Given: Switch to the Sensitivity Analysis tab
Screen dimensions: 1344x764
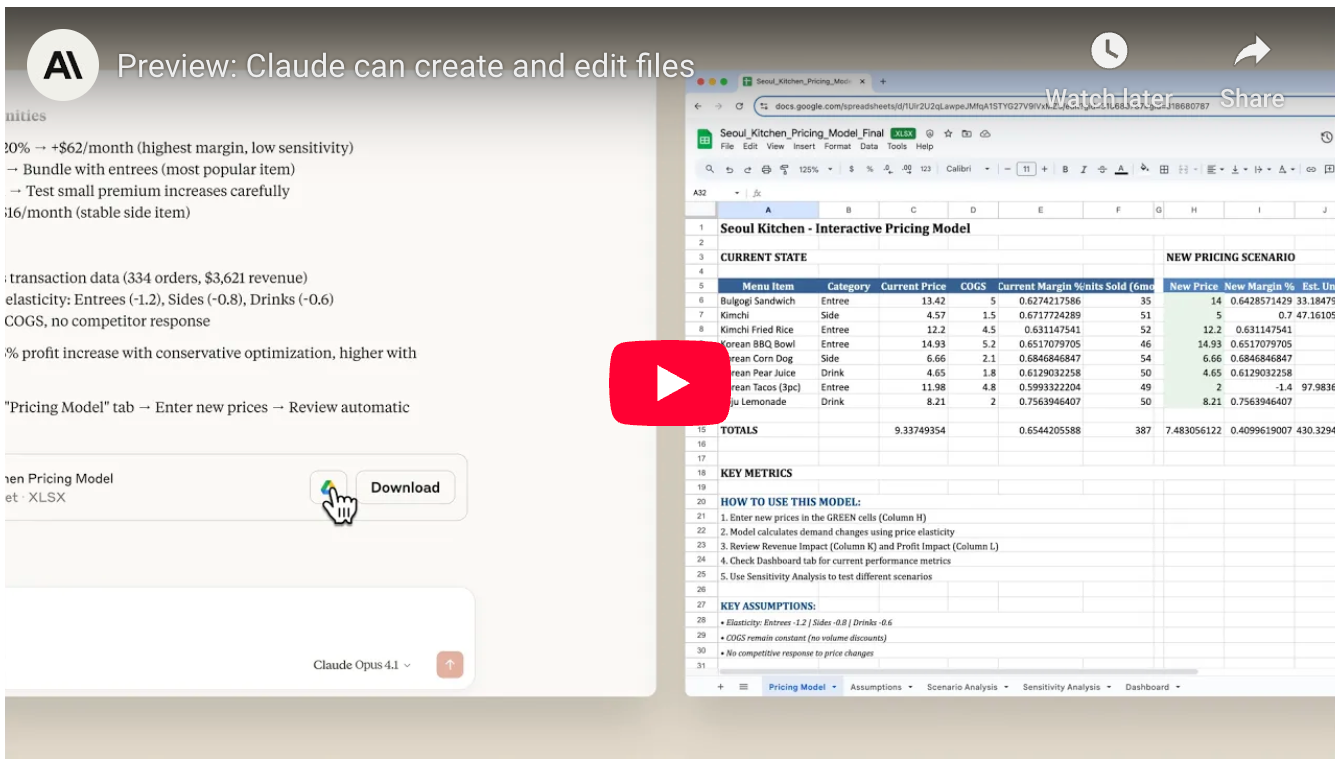Looking at the screenshot, I should point(1066,687).
